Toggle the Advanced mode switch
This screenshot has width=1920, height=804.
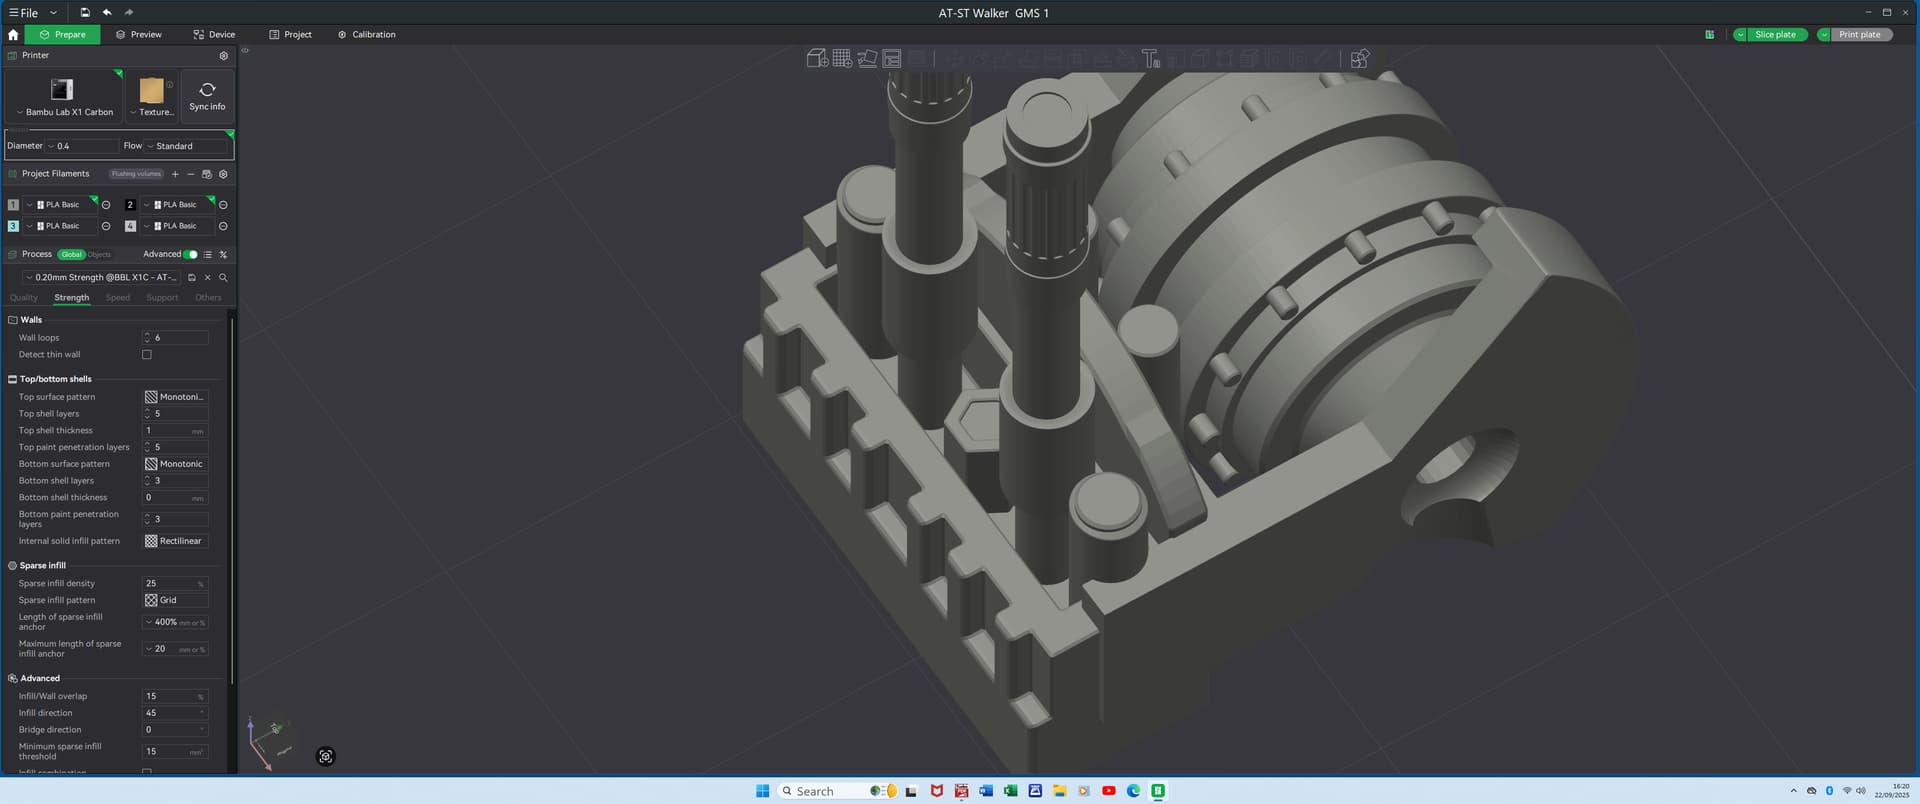click(x=191, y=255)
